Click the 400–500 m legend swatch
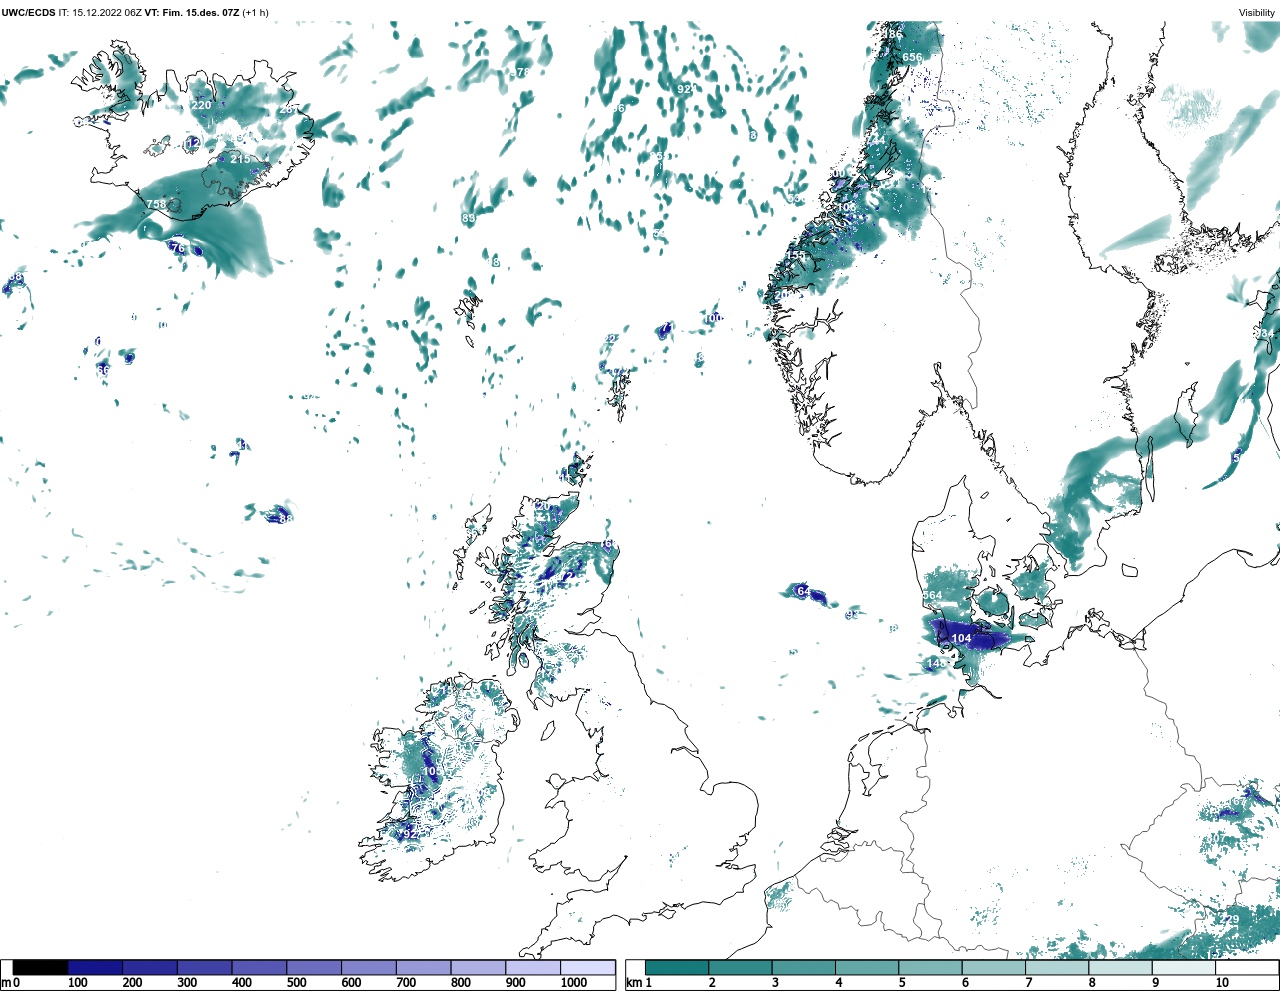 (x=259, y=967)
